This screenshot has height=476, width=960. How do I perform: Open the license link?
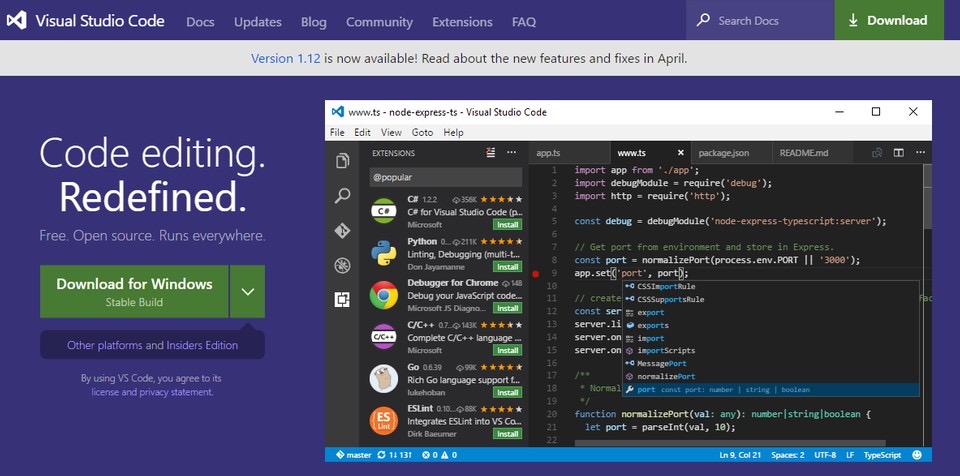point(107,392)
